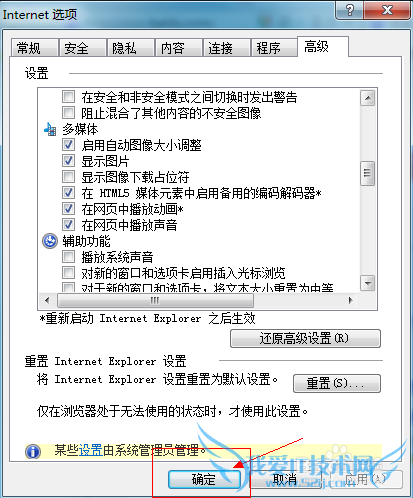Click the scroll up arrow of settings list

368,98
